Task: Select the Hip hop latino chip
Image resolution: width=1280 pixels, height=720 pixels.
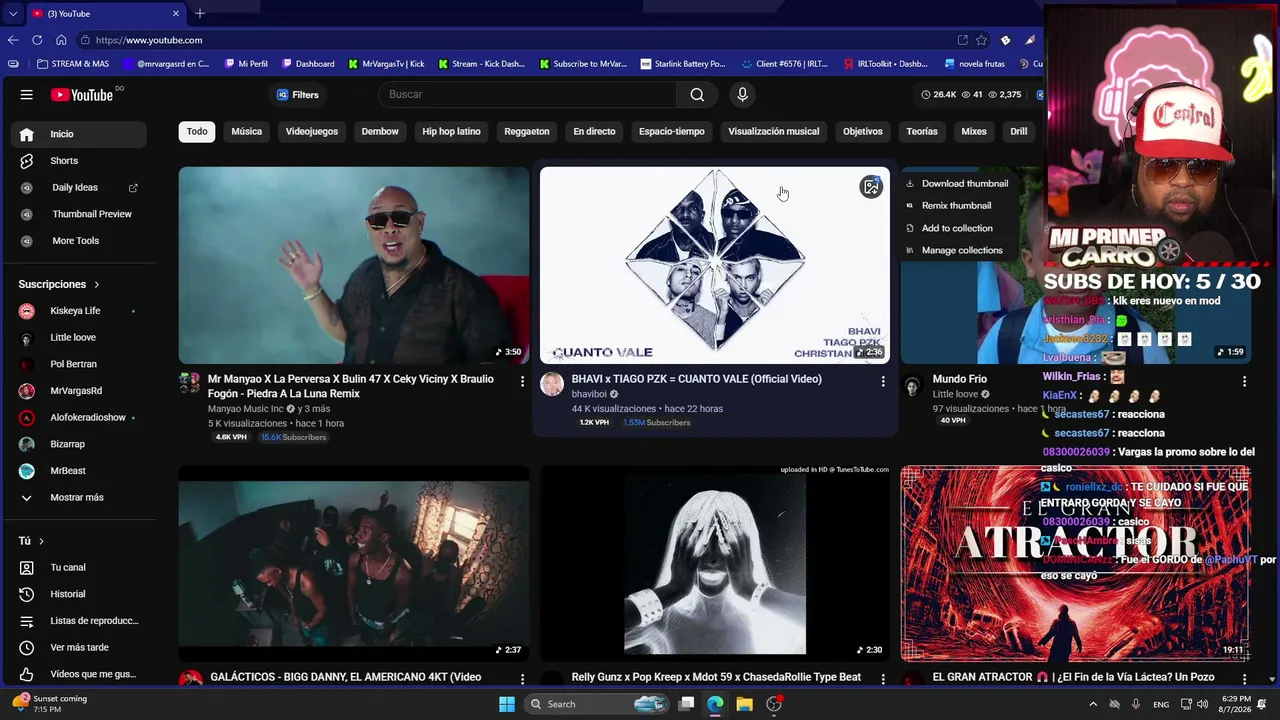Action: (x=451, y=132)
